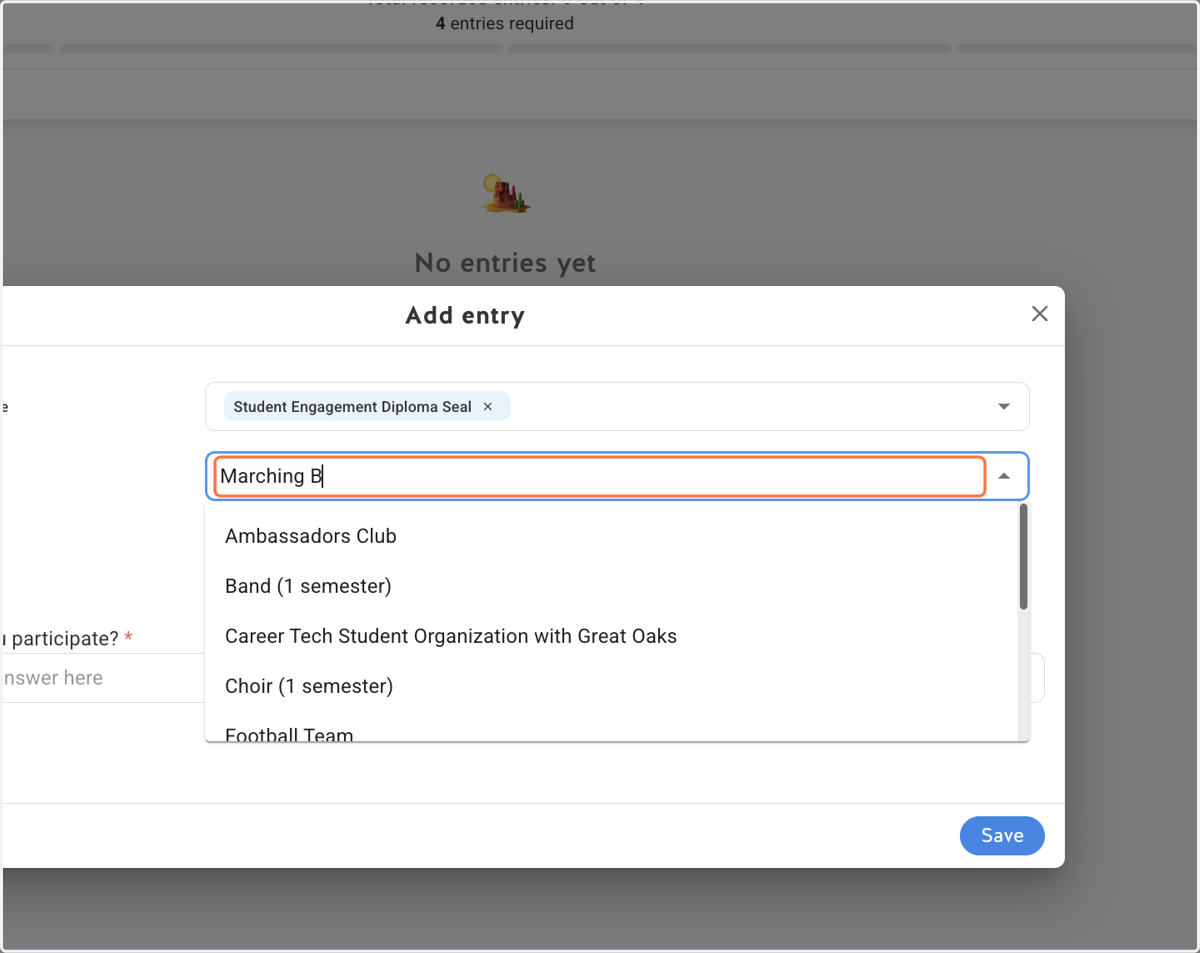This screenshot has height=953, width=1200.
Task: Click the Marching B search field
Action: click(x=600, y=476)
